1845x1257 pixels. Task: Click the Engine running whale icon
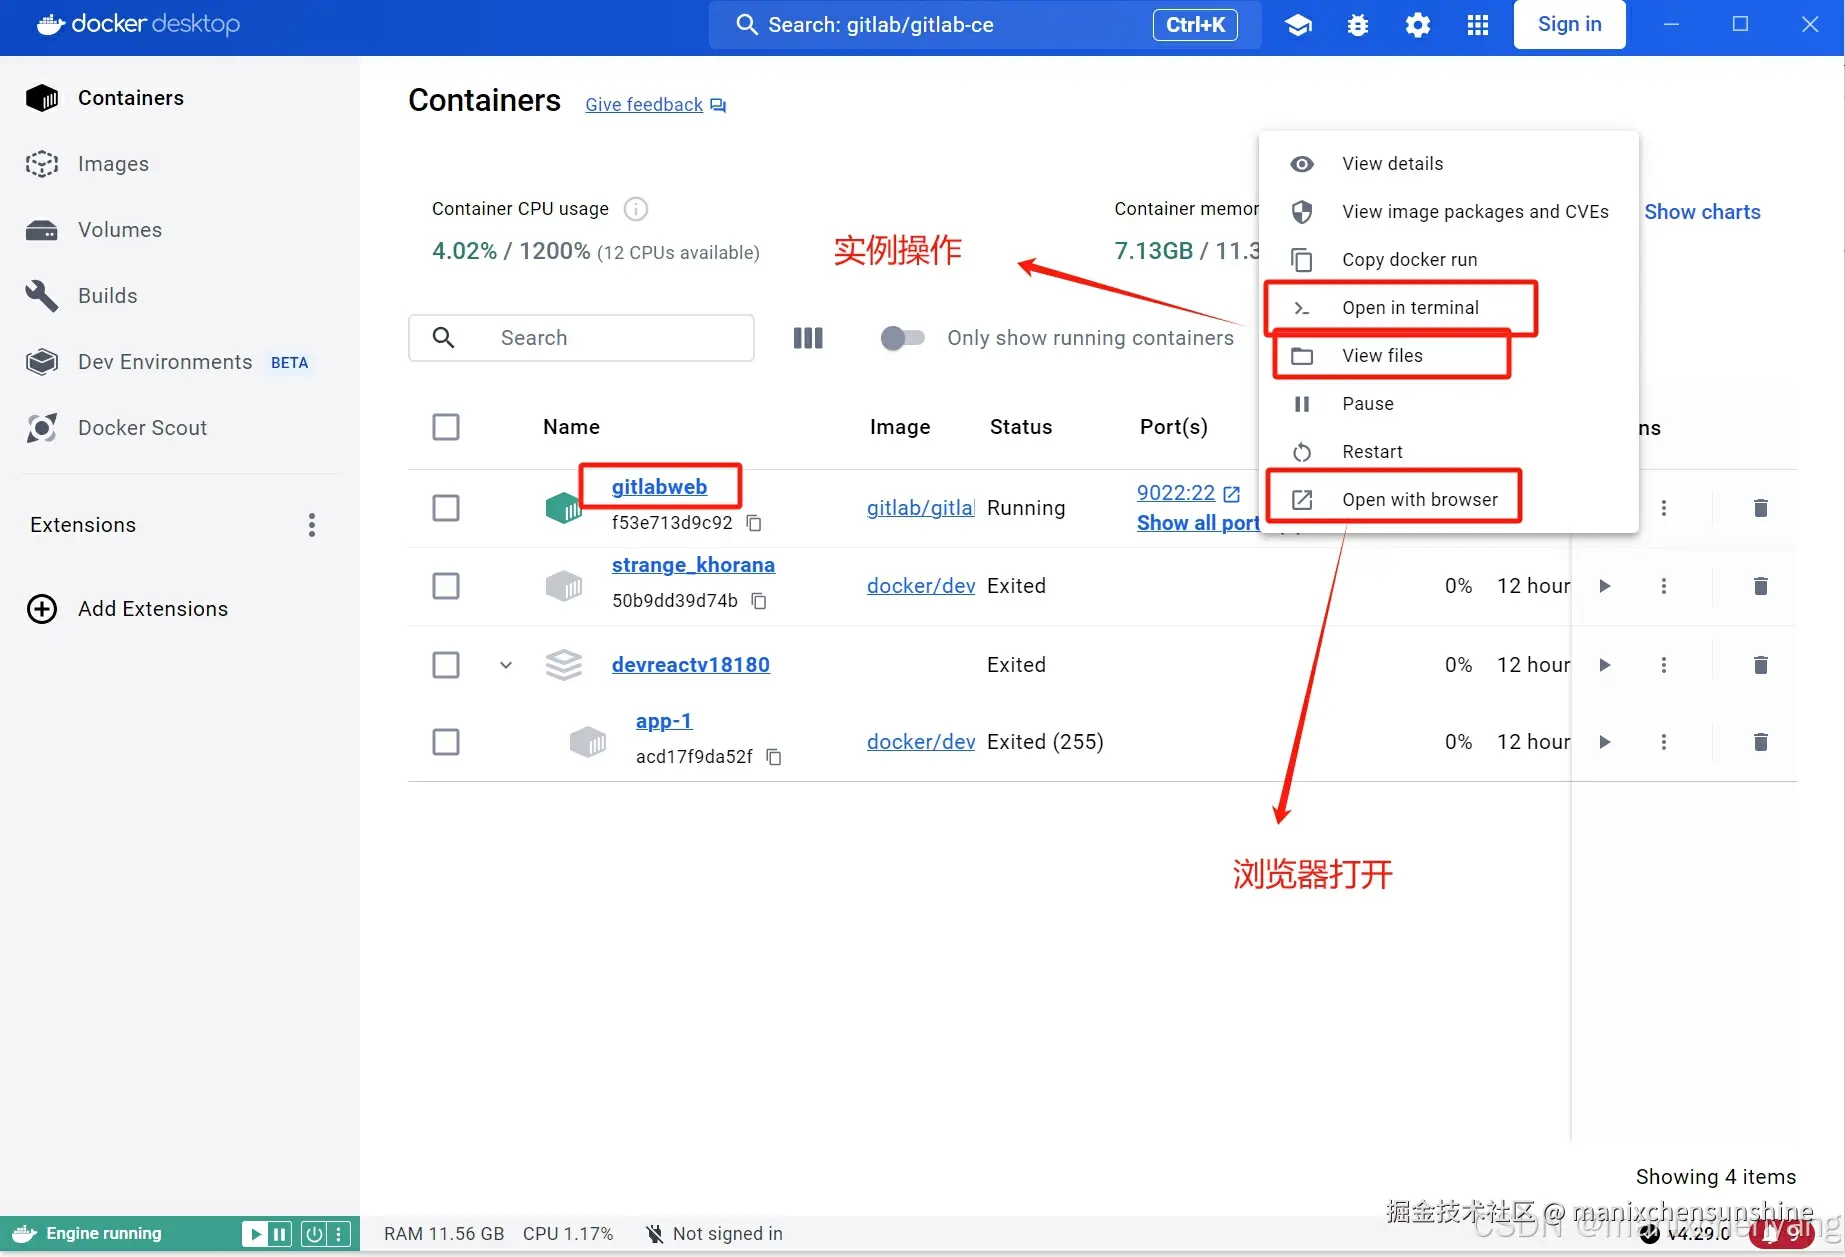coord(25,1234)
